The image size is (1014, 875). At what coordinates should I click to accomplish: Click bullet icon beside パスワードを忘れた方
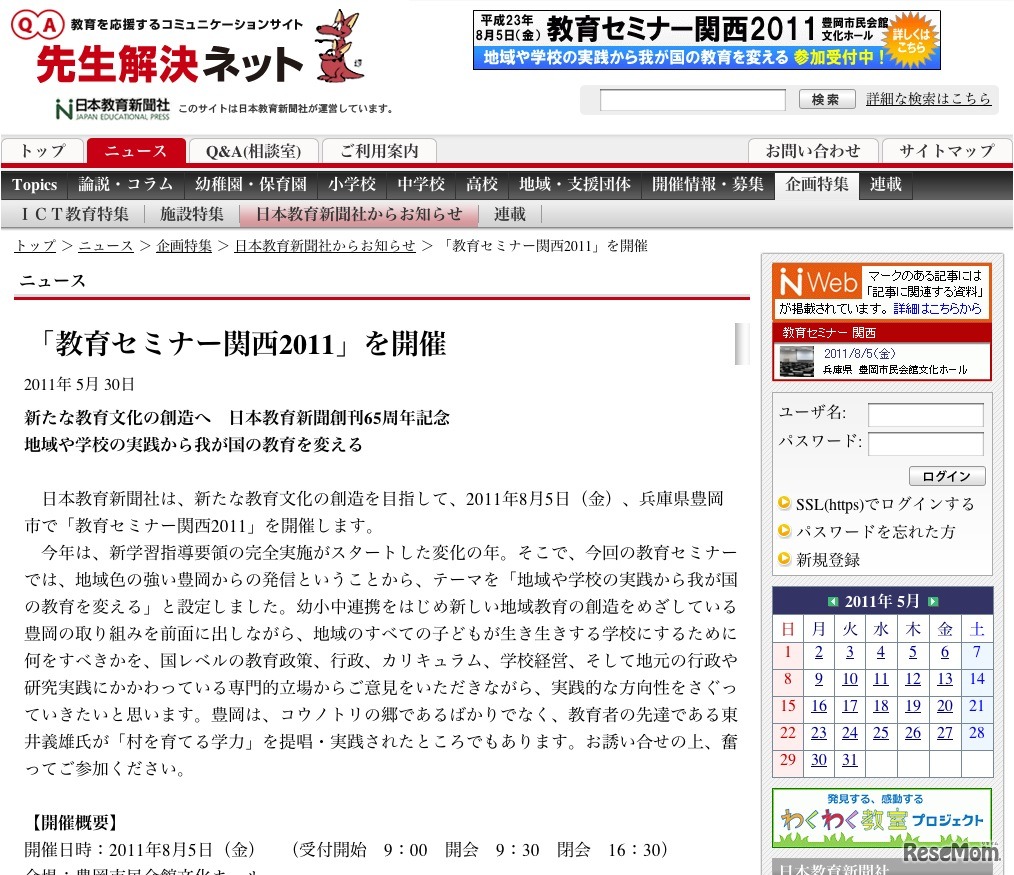pos(784,531)
